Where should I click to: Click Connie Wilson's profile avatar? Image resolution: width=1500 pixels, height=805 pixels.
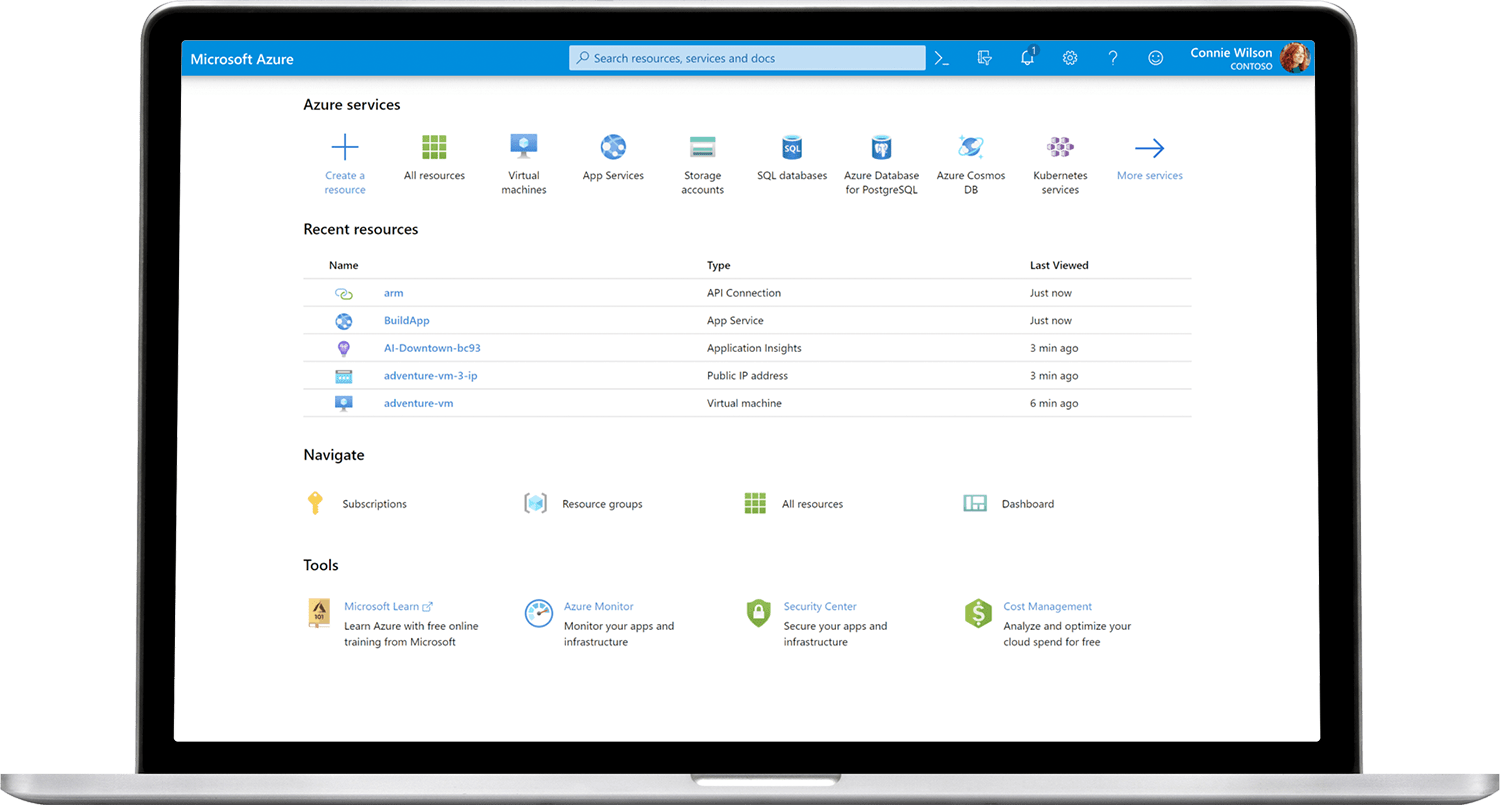point(1294,58)
